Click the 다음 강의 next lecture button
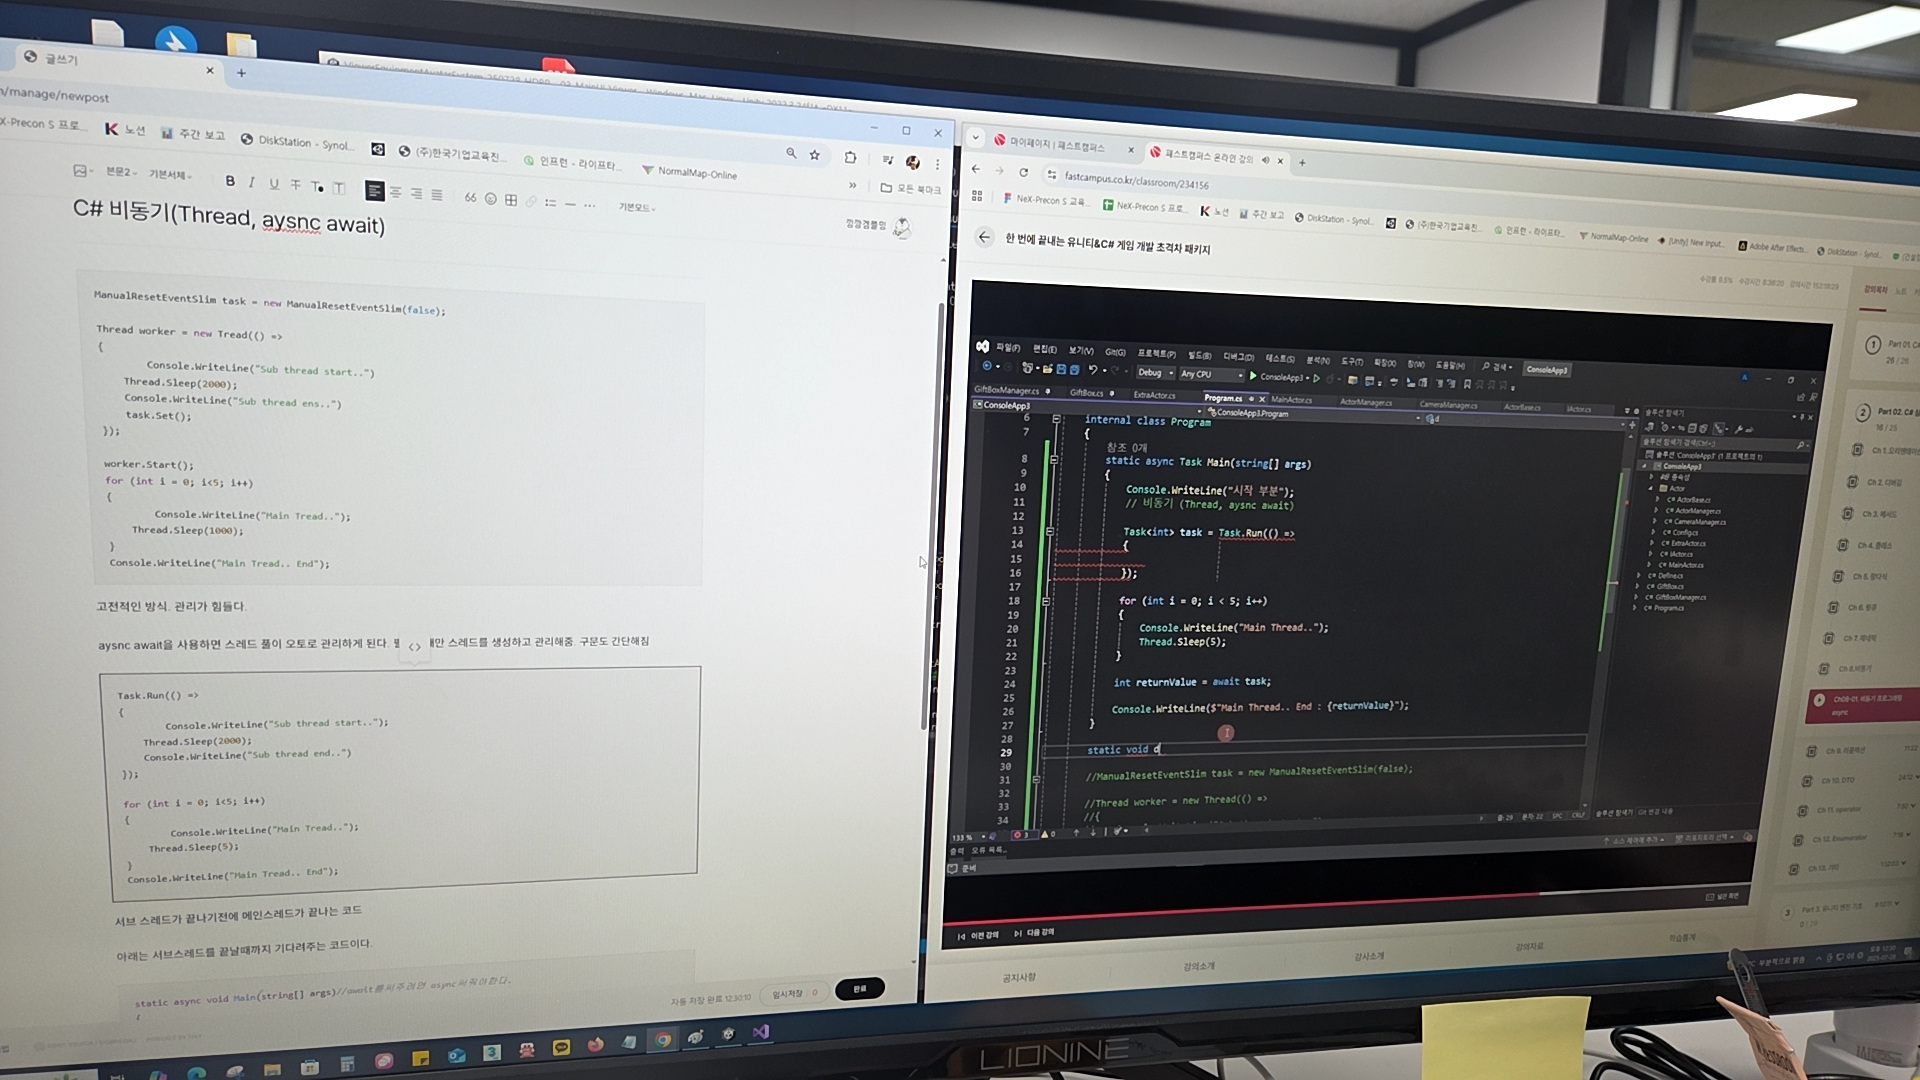Image resolution: width=1920 pixels, height=1080 pixels. (x=1034, y=933)
